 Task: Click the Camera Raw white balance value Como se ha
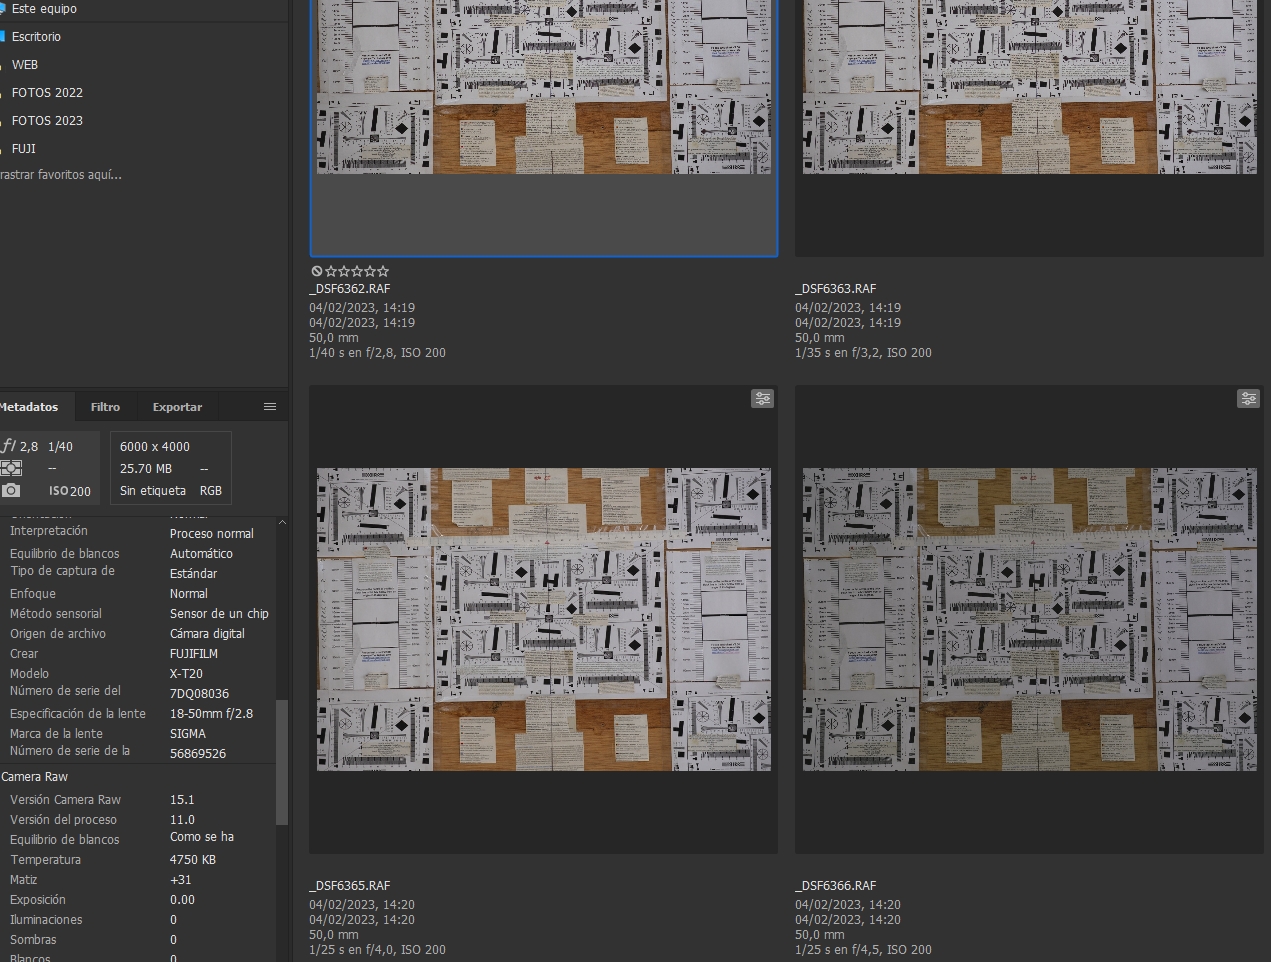click(202, 837)
